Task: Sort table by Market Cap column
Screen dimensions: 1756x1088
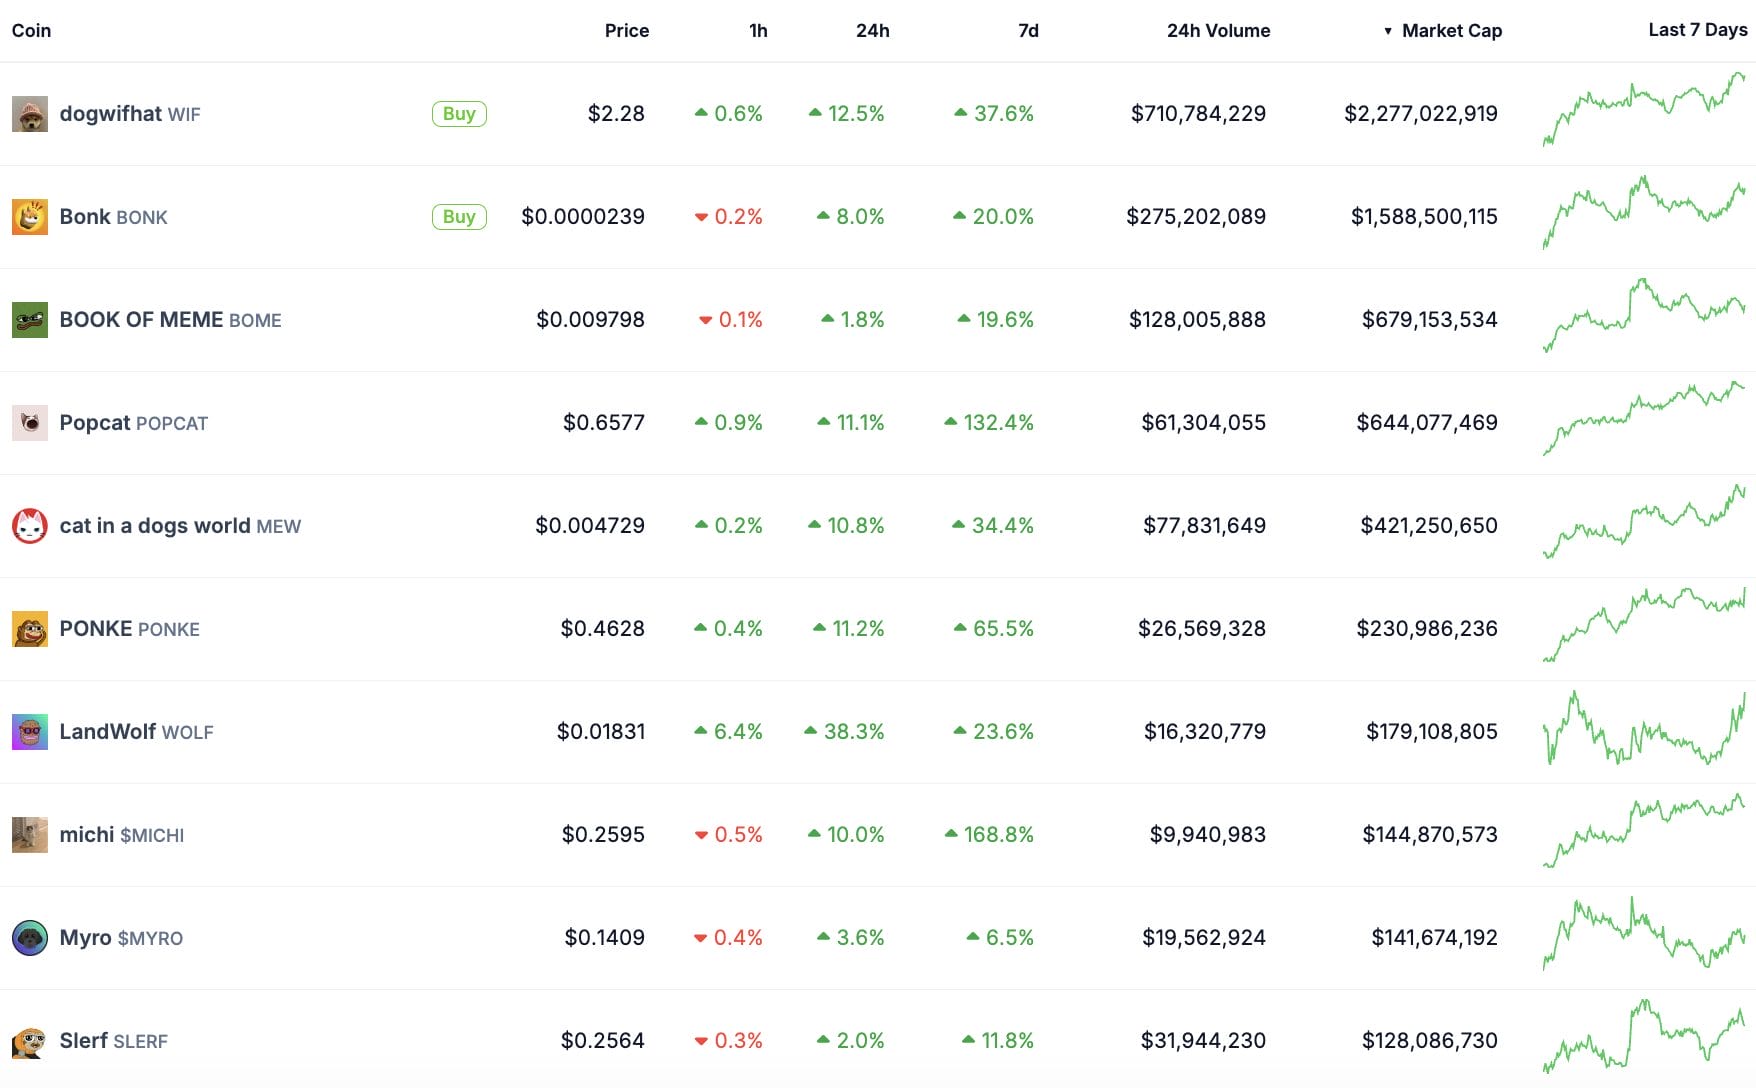Action: point(1451,31)
